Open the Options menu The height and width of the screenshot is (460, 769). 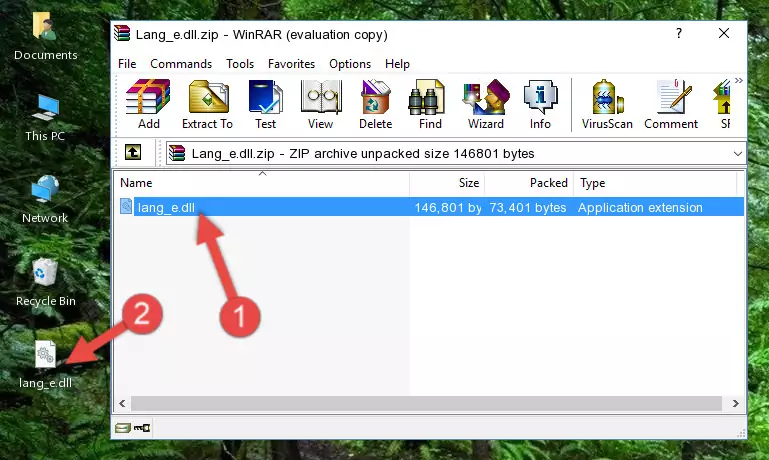[350, 64]
